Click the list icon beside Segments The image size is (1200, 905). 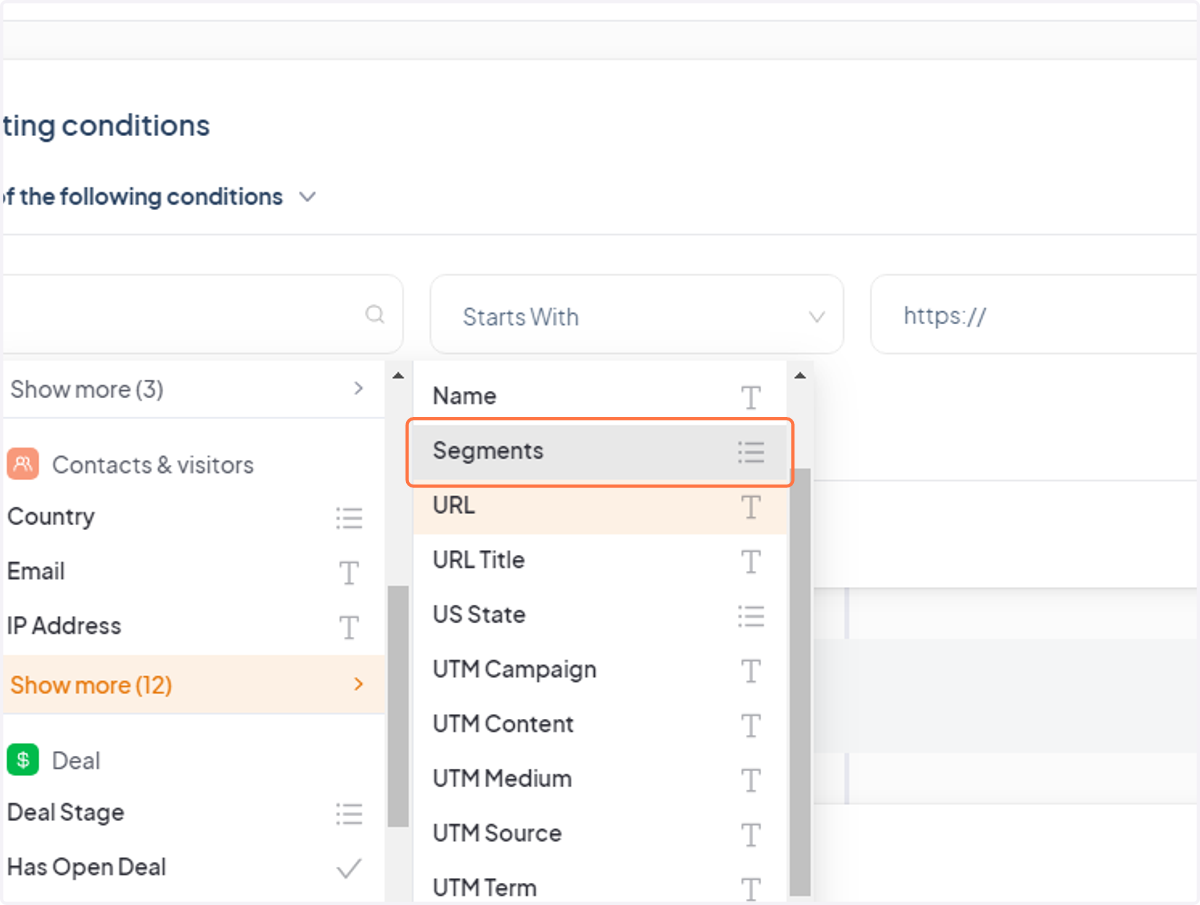tap(751, 452)
